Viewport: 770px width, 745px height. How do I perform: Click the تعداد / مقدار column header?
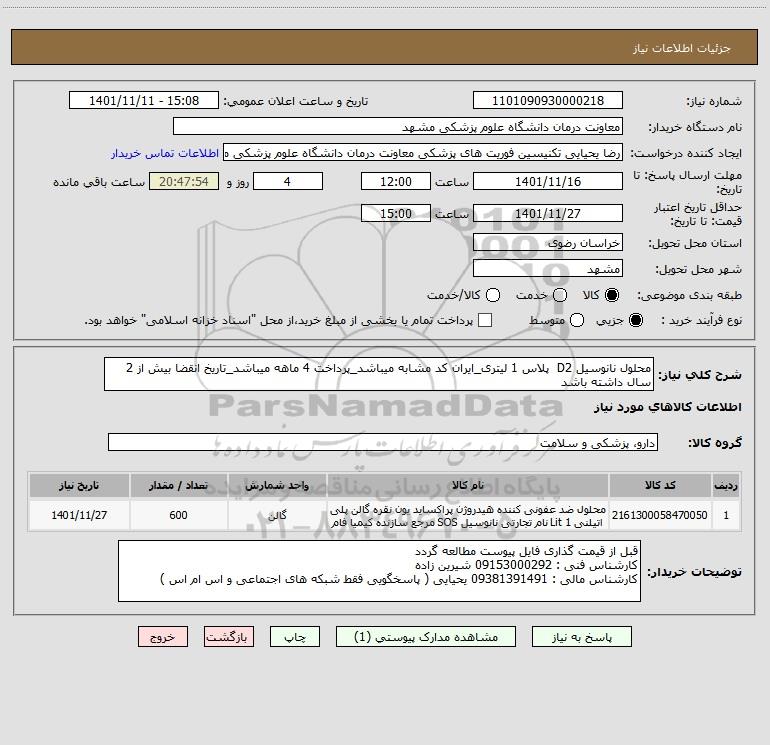[178, 486]
